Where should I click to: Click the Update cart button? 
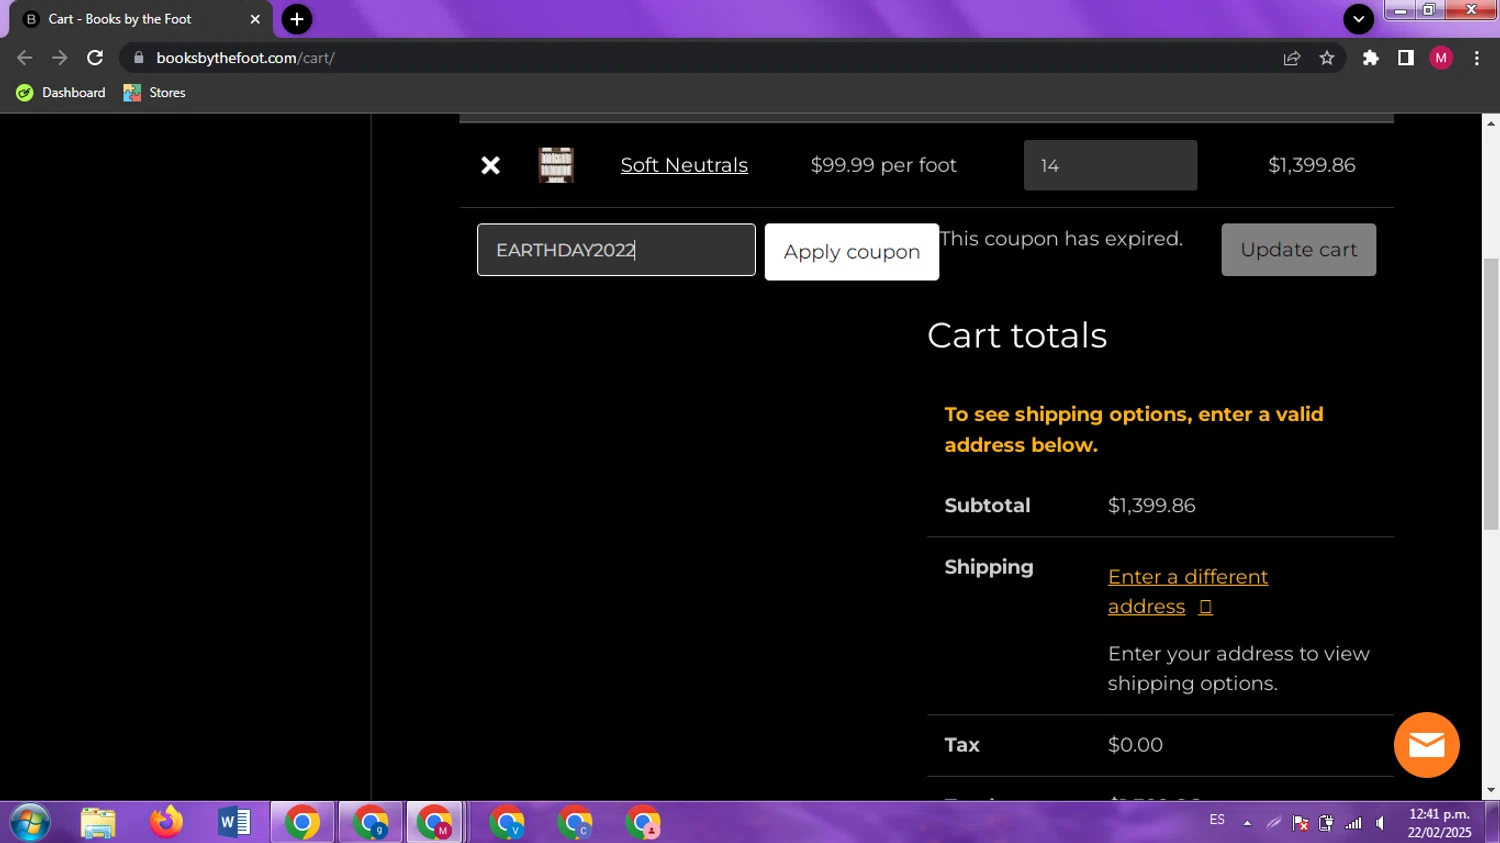(x=1298, y=250)
